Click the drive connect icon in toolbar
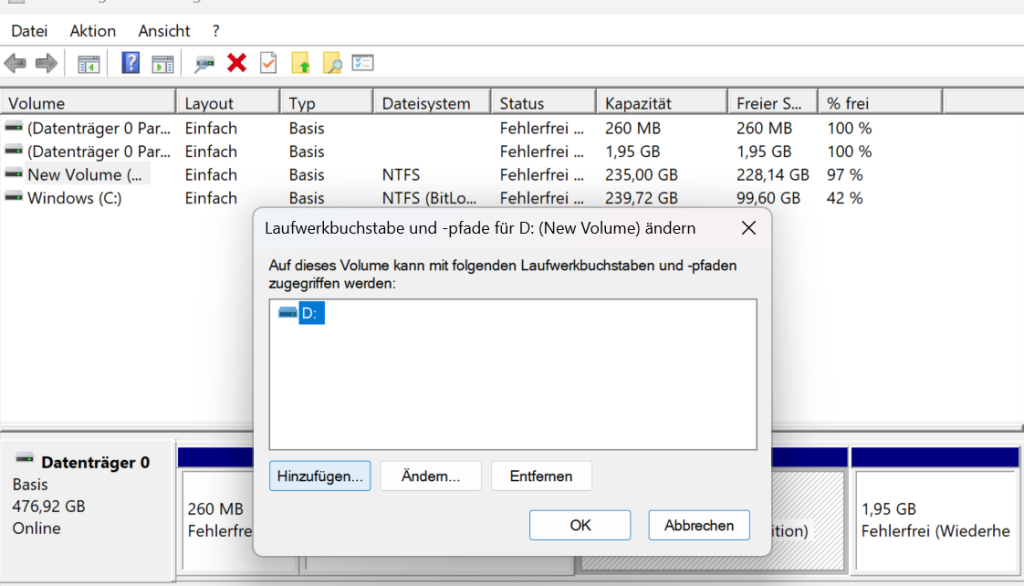1024x586 pixels. pos(204,64)
